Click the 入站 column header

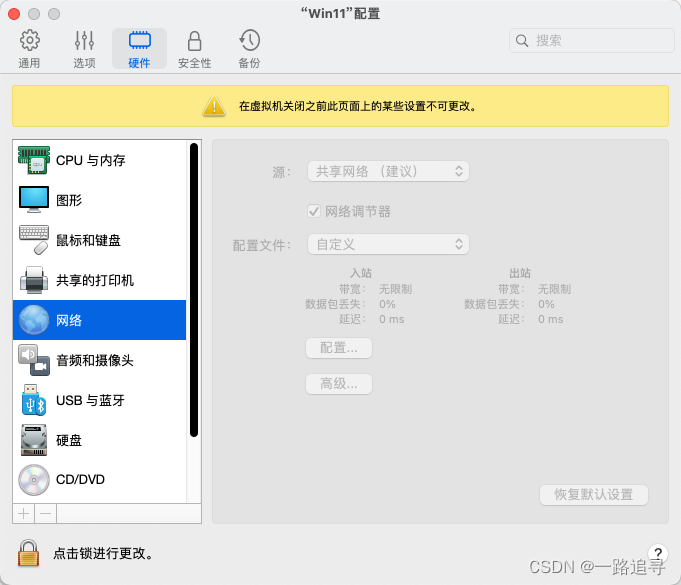361,273
